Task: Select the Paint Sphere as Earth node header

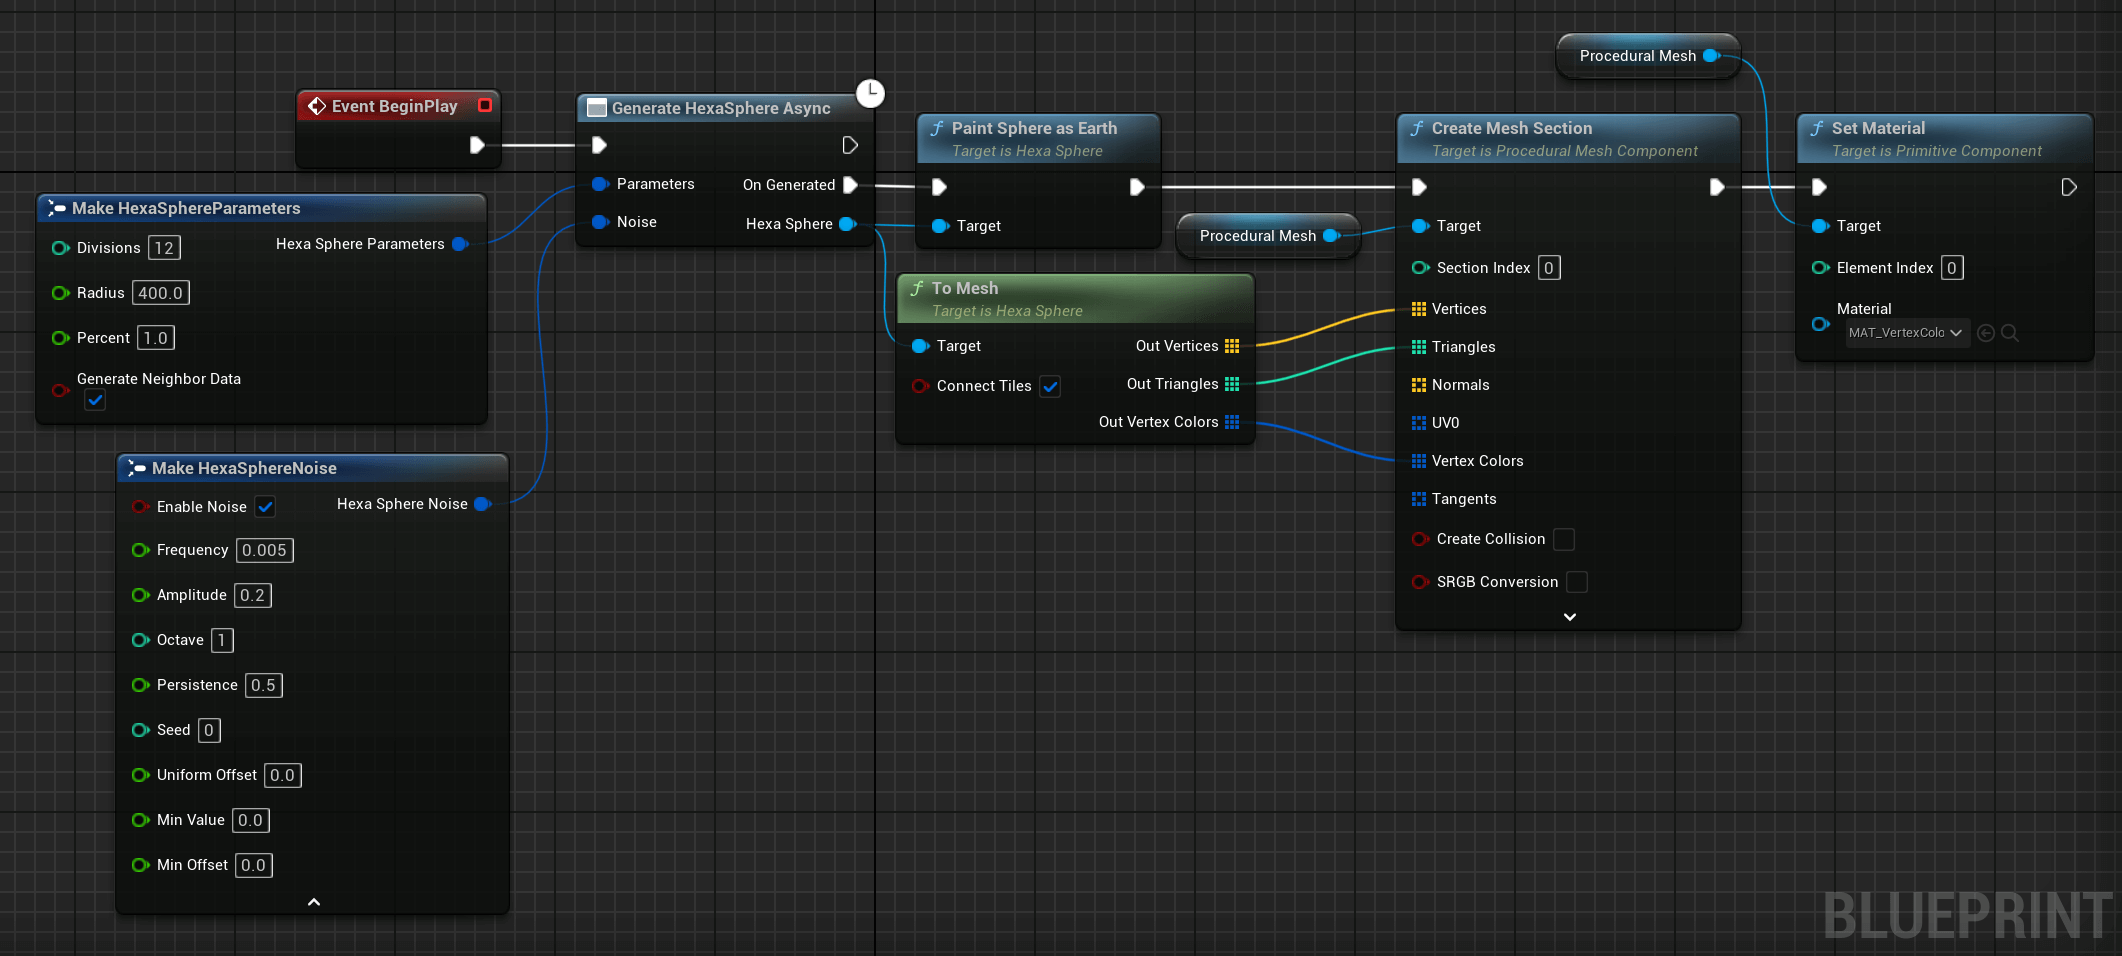Action: coord(1038,138)
